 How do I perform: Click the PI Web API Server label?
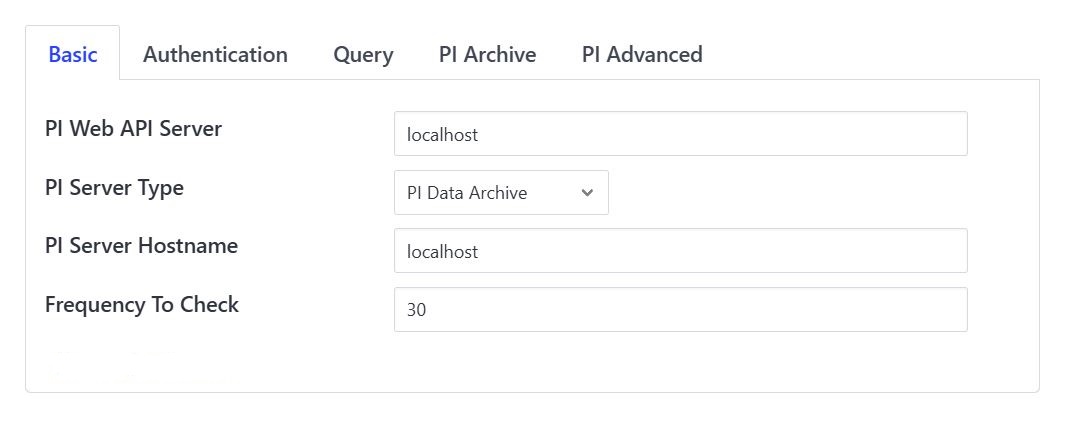point(133,129)
